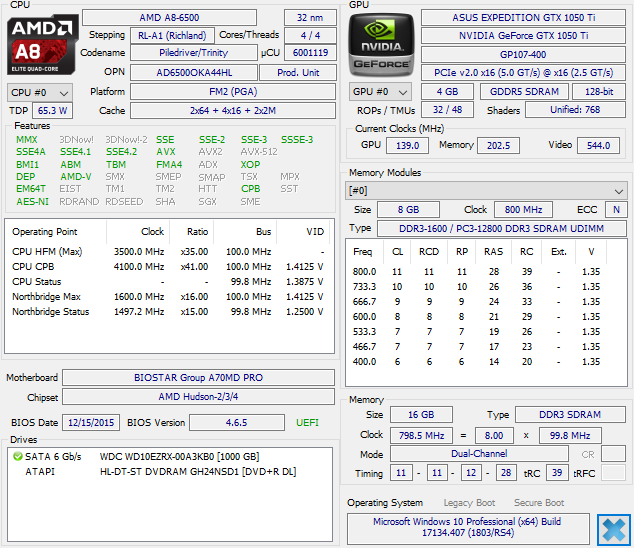
Task: Click the 16 GB total memory size field
Action: pos(421,415)
